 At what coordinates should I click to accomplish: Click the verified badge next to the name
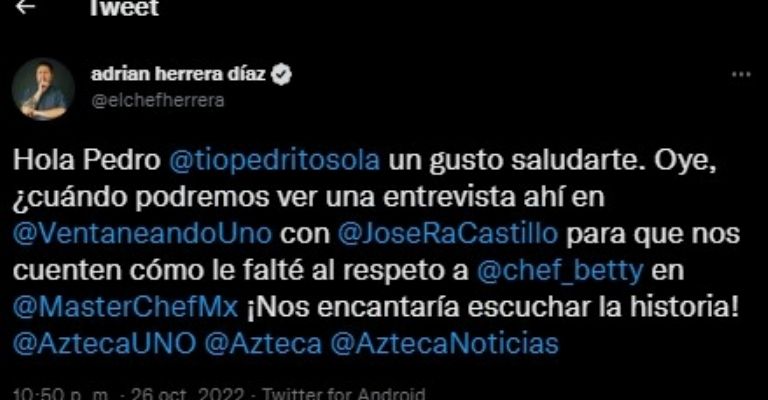coord(282,75)
